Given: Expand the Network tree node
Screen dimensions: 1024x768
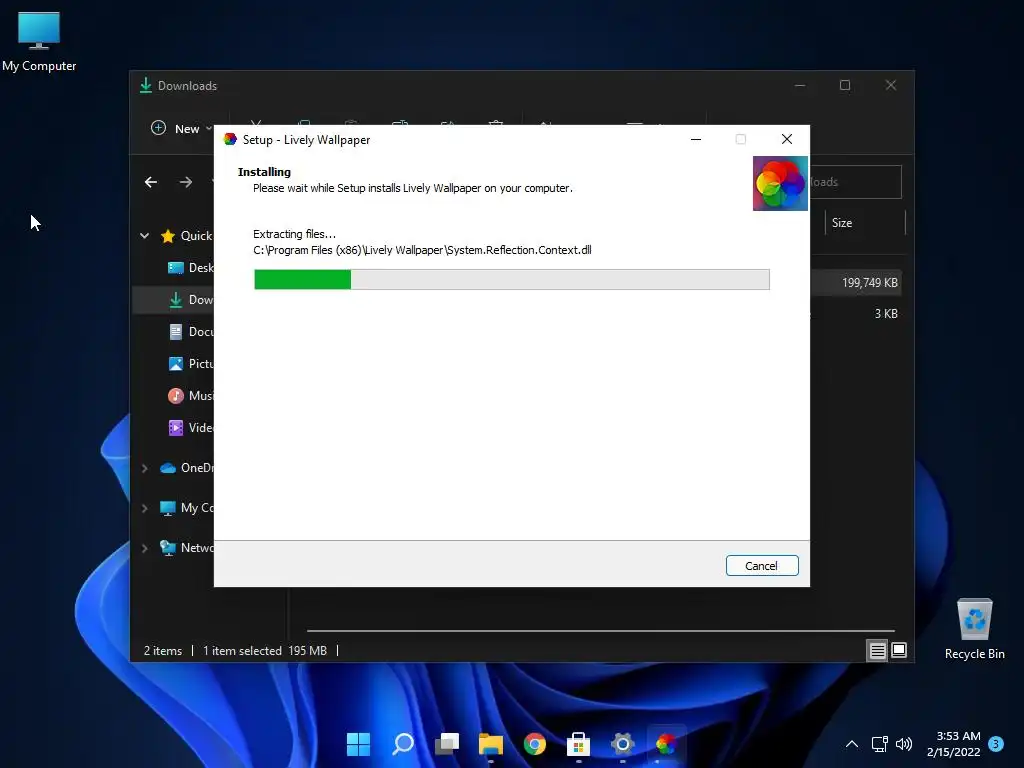Looking at the screenshot, I should tap(144, 548).
